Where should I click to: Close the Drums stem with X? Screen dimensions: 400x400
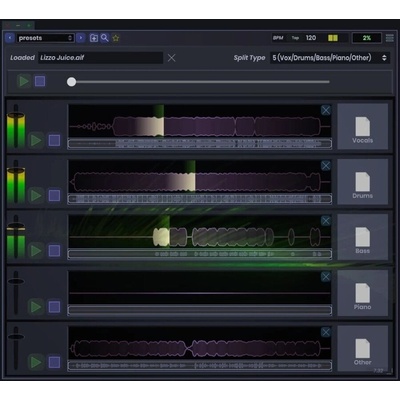pyautogui.click(x=326, y=165)
